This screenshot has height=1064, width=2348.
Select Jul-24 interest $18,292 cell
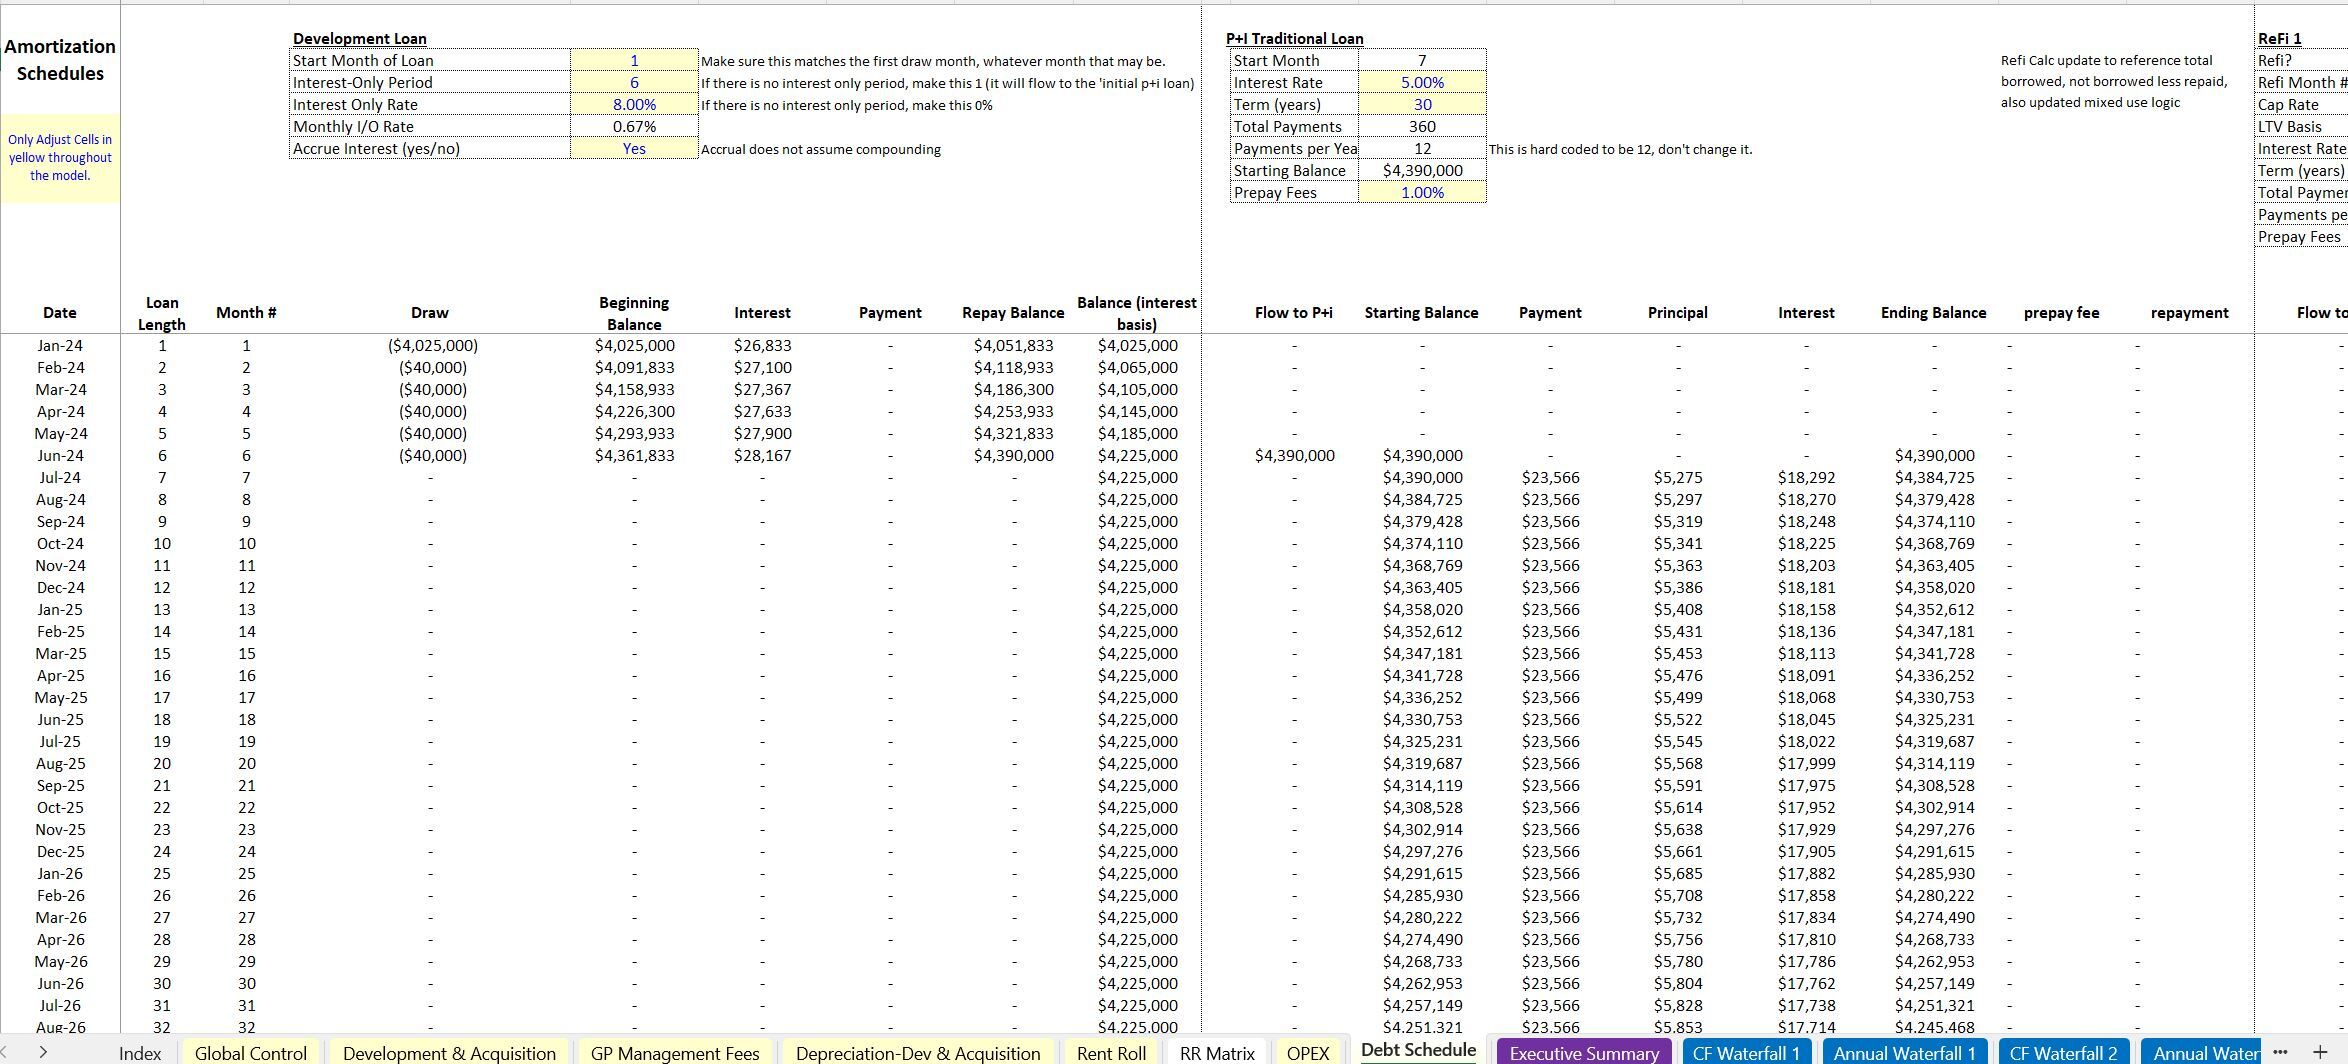(1806, 478)
